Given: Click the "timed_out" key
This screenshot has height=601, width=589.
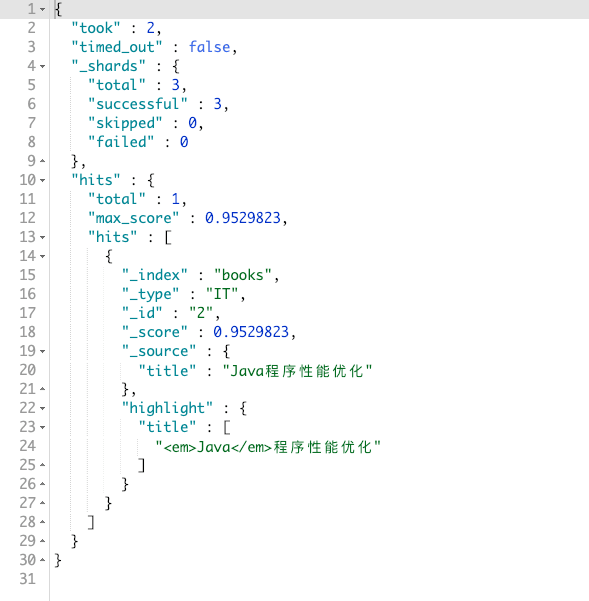Looking at the screenshot, I should point(117,47).
